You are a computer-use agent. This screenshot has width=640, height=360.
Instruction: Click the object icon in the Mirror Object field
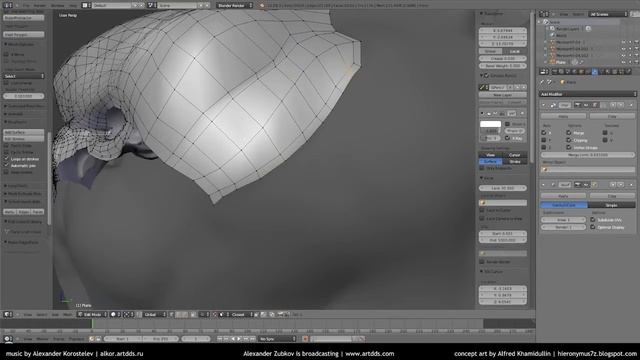(546, 169)
